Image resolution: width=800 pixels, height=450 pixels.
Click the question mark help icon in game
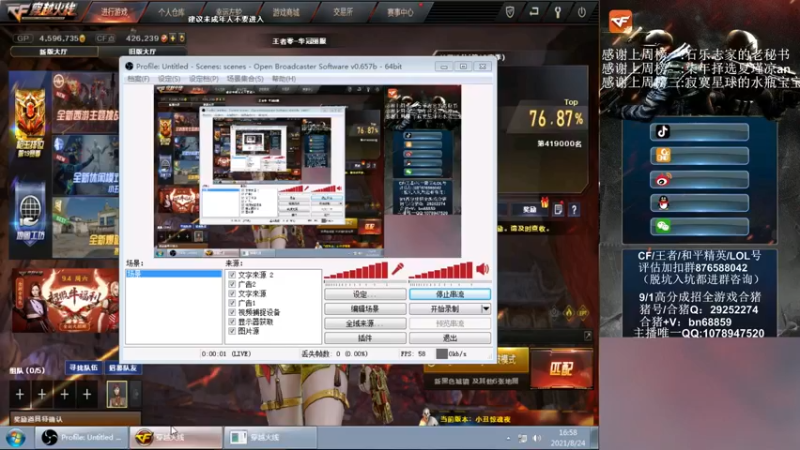(574, 209)
